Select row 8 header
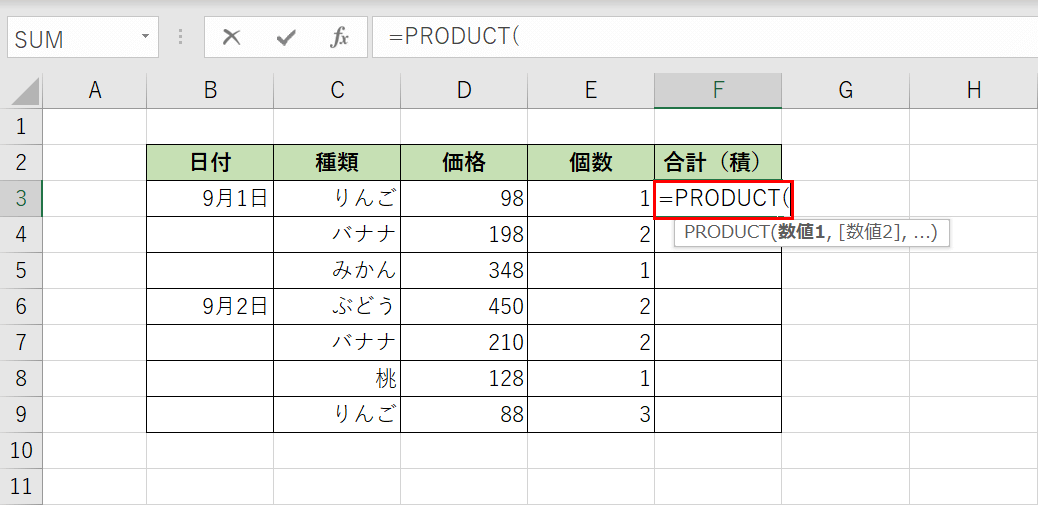The image size is (1038, 505). (21, 379)
